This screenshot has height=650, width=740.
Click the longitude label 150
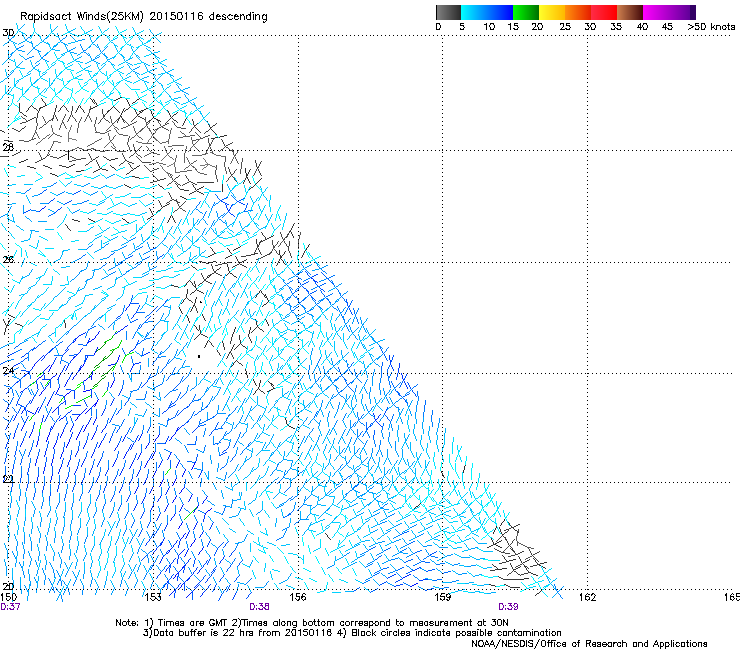click(9, 597)
